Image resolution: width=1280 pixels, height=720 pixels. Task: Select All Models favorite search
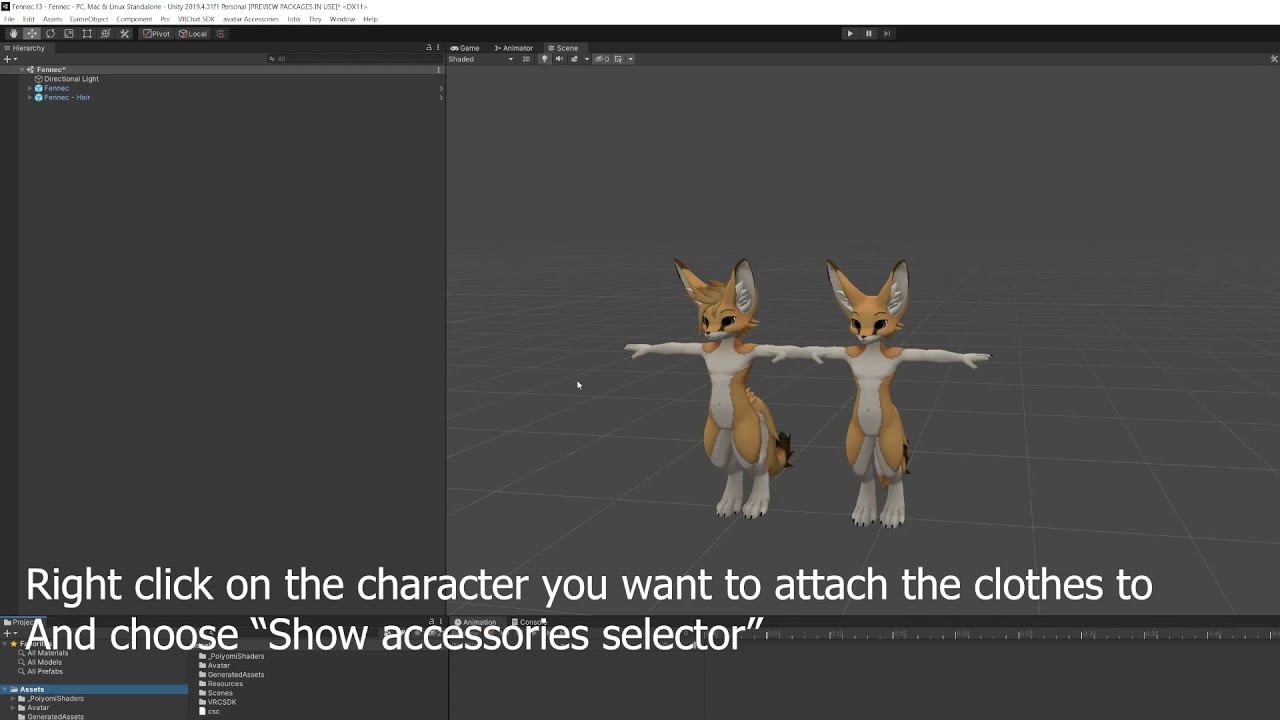(x=44, y=662)
